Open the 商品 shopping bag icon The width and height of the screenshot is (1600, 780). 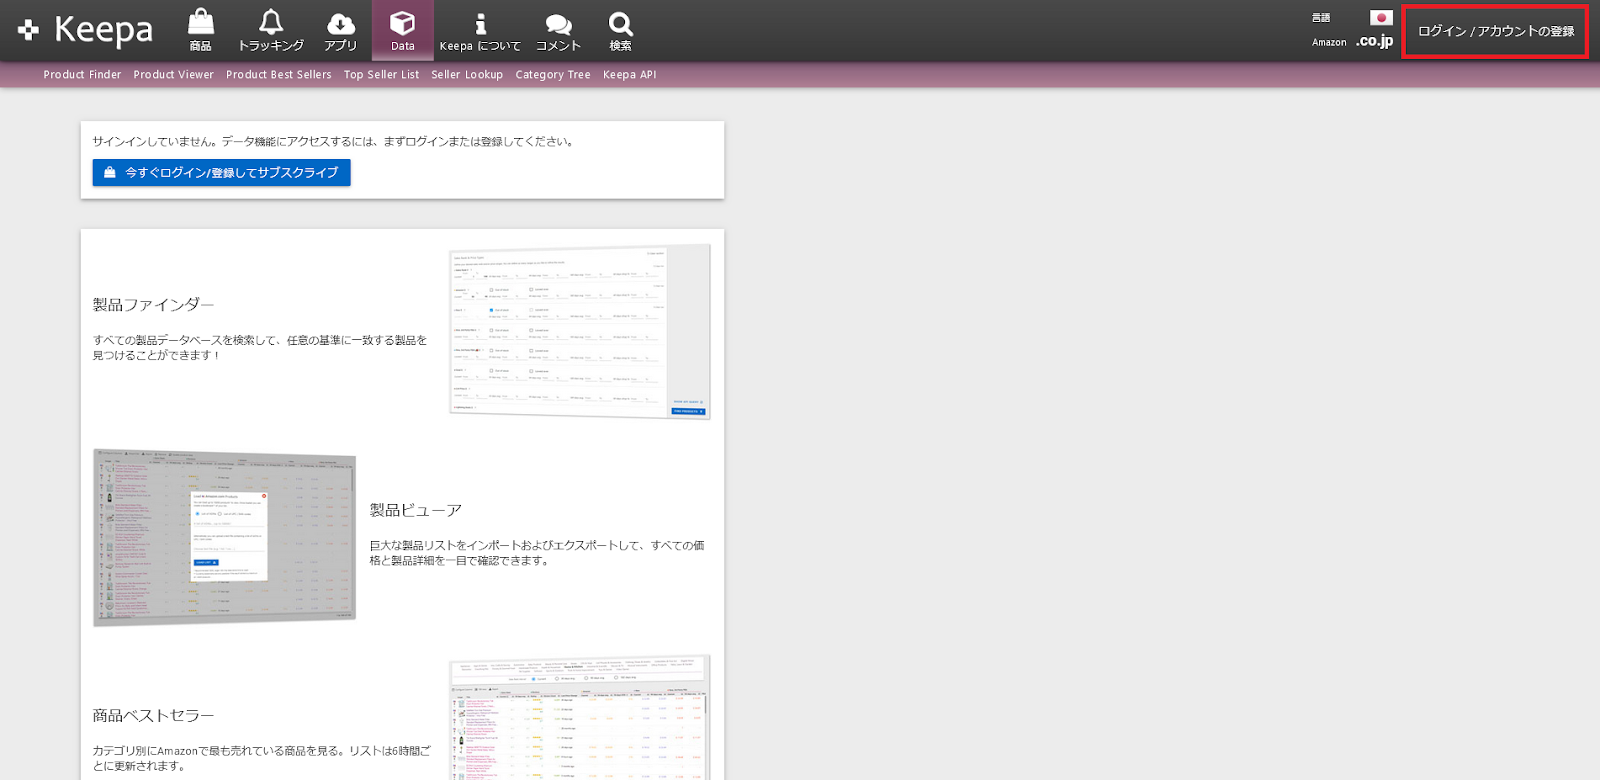[x=201, y=30]
